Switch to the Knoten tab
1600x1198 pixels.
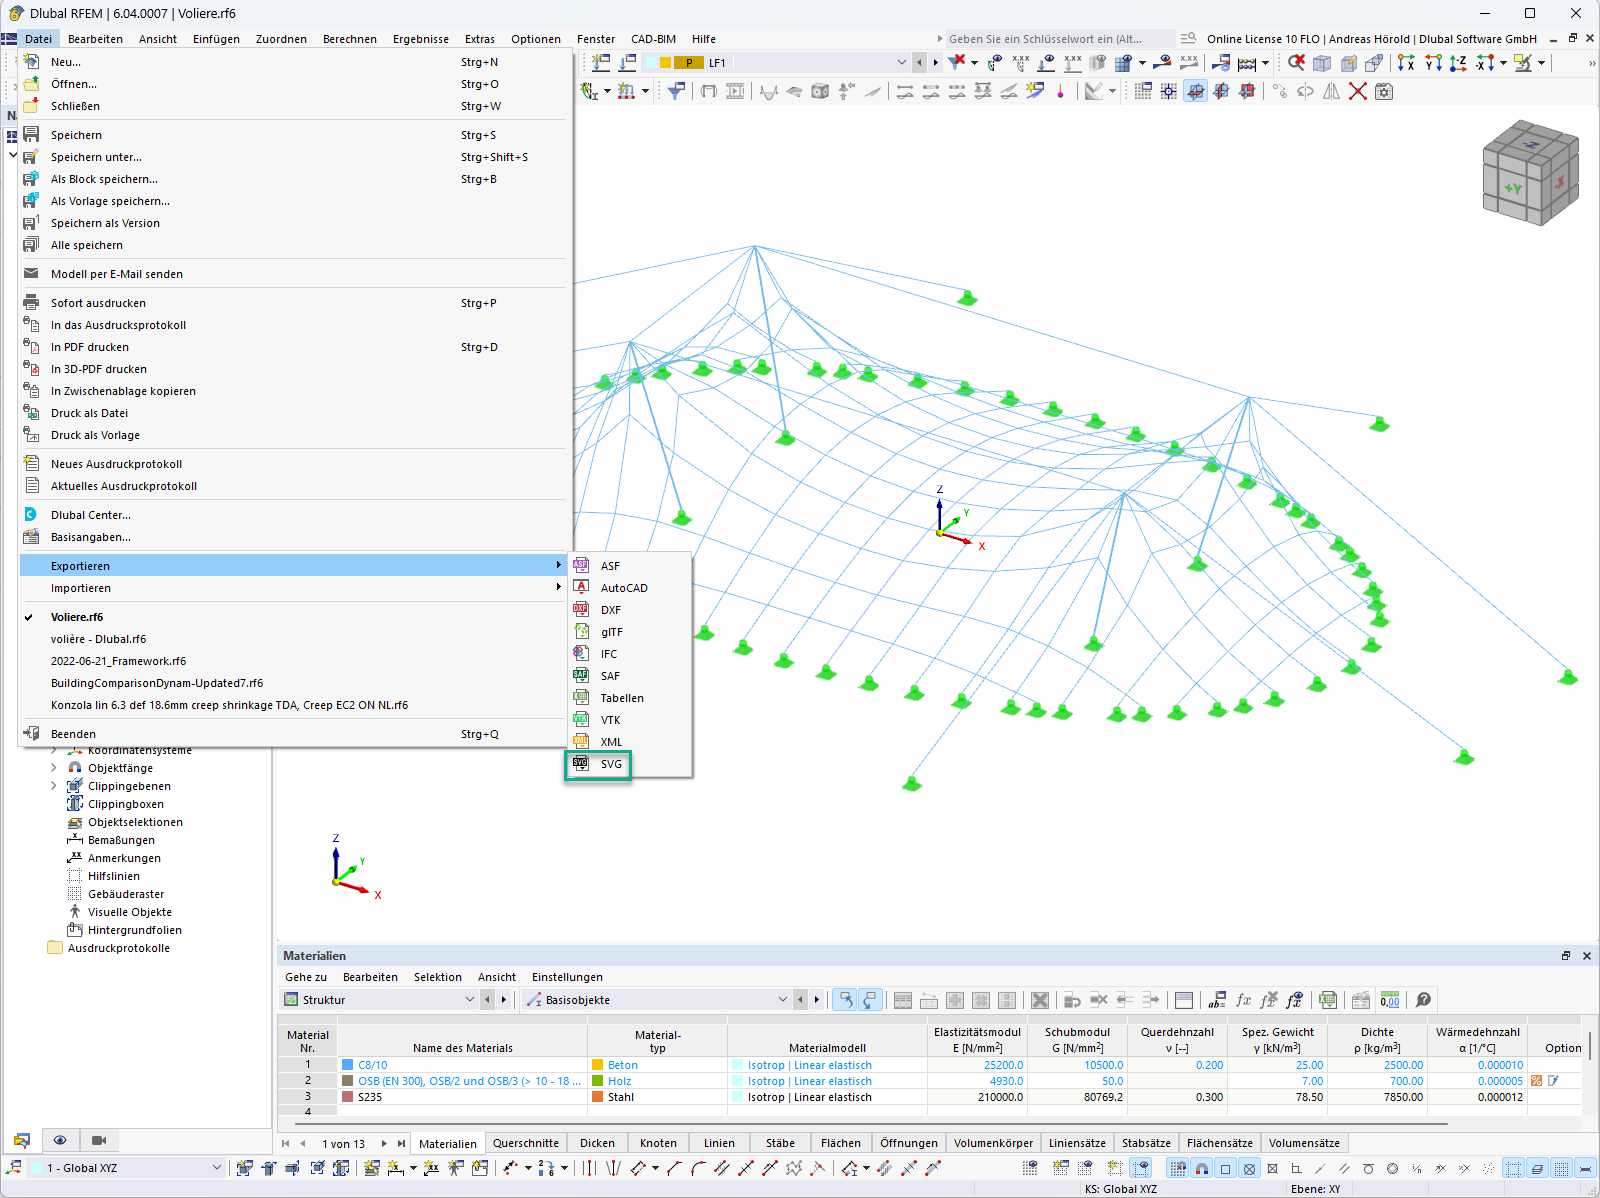[658, 1143]
